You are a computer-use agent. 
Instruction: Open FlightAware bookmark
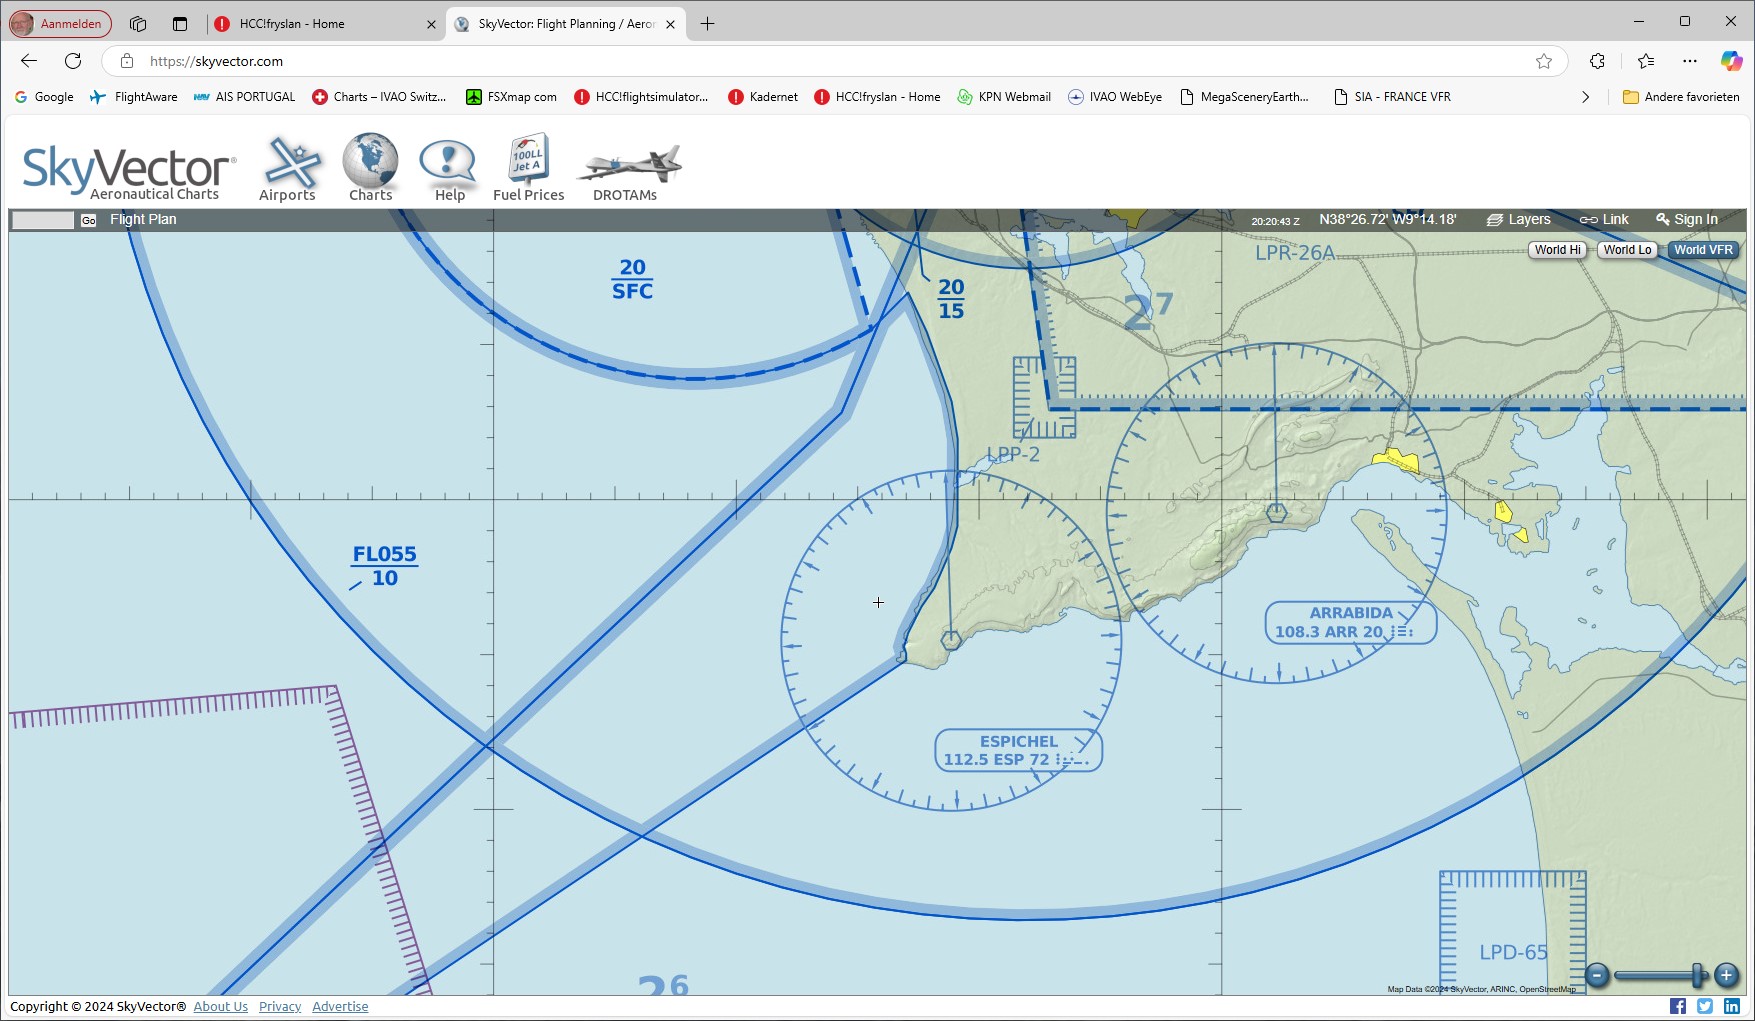click(134, 97)
